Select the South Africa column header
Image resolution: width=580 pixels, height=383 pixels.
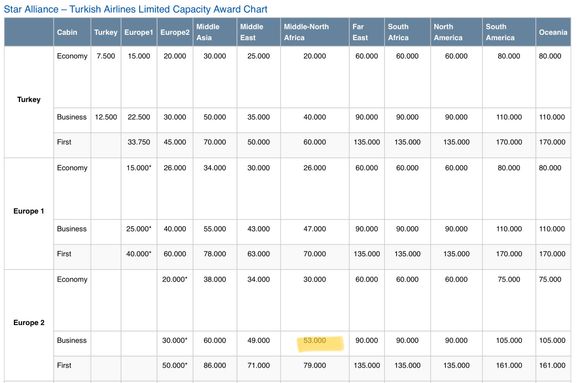tap(398, 32)
